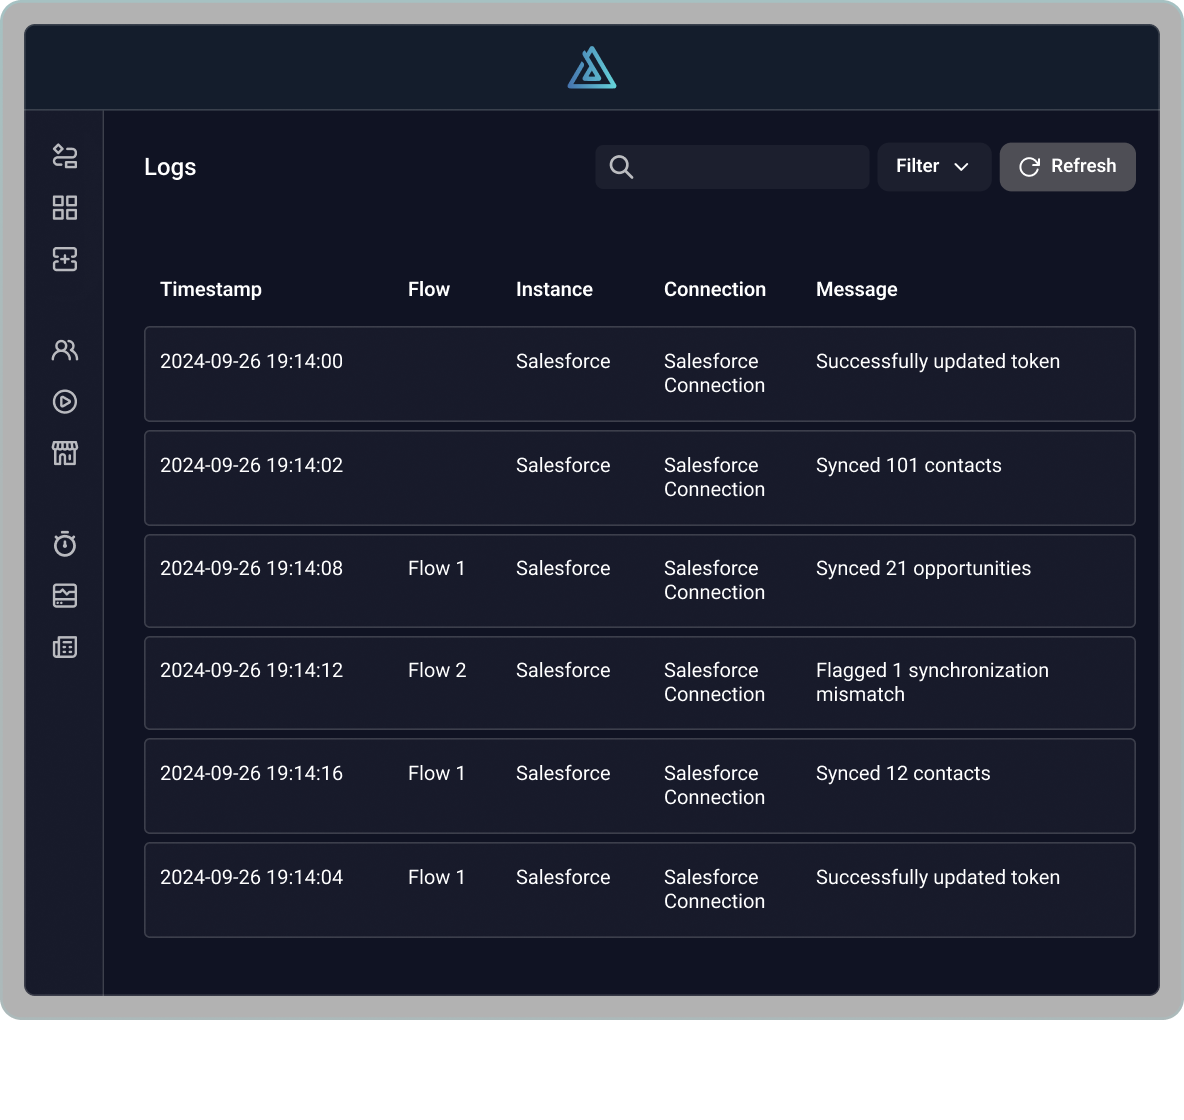Click Salesforce Connection in 19:14:12 row
Viewport: 1184px width, 1120px height.
(714, 682)
